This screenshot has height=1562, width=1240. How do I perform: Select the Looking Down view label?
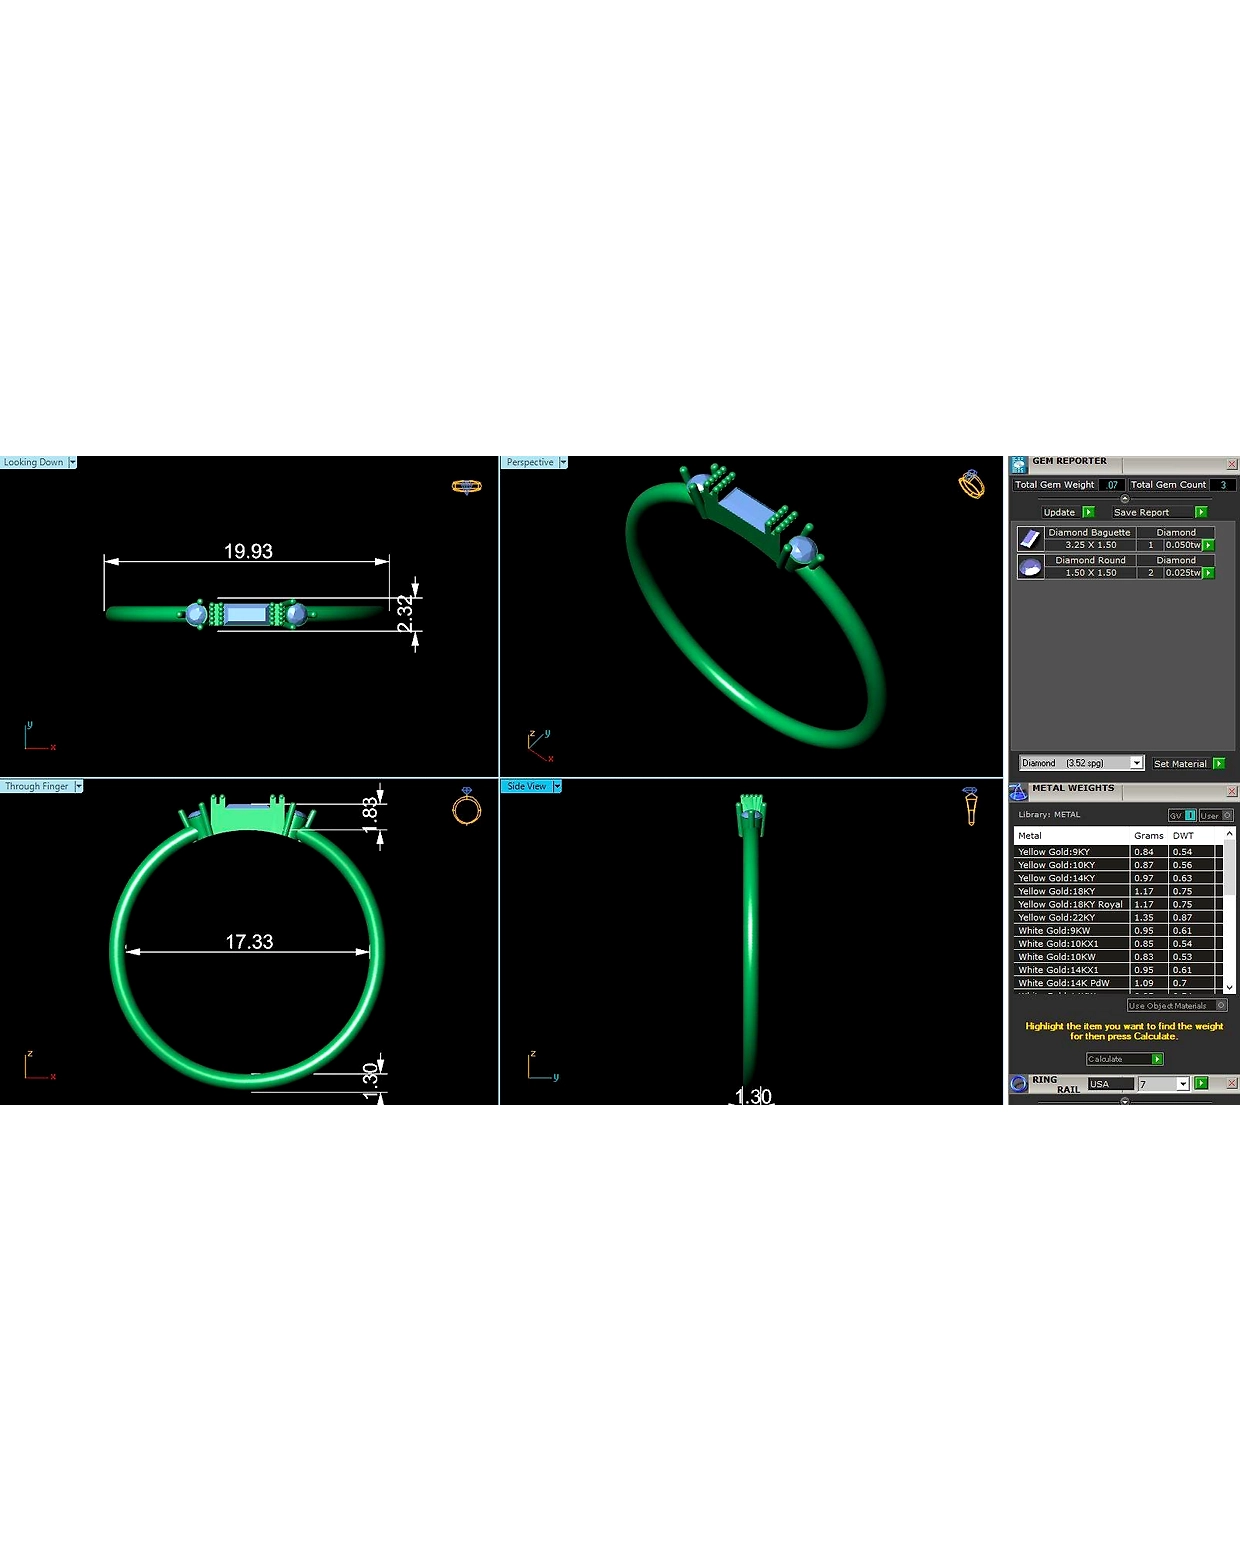[x=33, y=462]
